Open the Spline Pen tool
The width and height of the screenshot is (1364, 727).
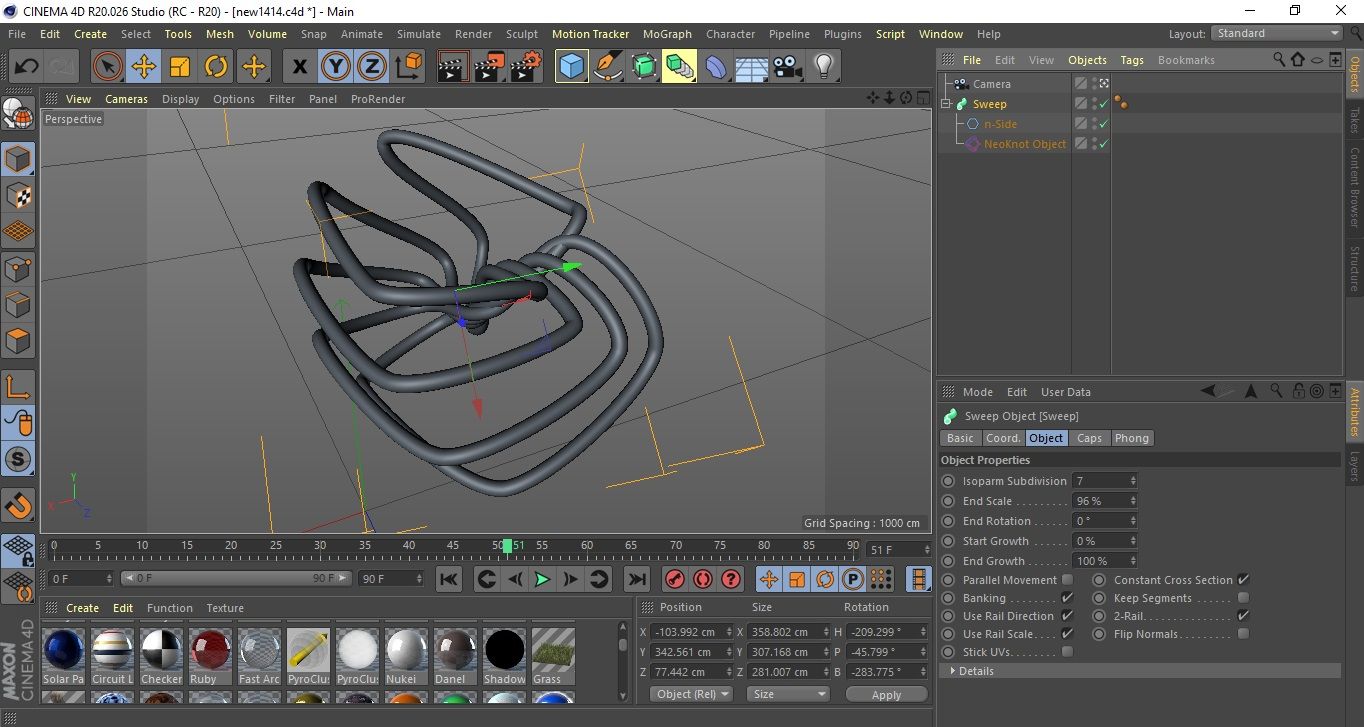click(x=607, y=67)
